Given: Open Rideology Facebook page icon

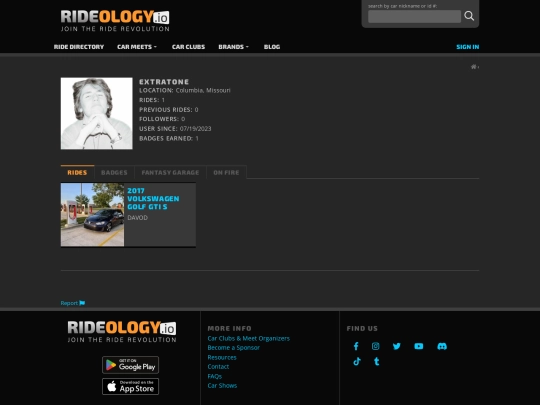Looking at the screenshot, I should pyautogui.click(x=356, y=346).
